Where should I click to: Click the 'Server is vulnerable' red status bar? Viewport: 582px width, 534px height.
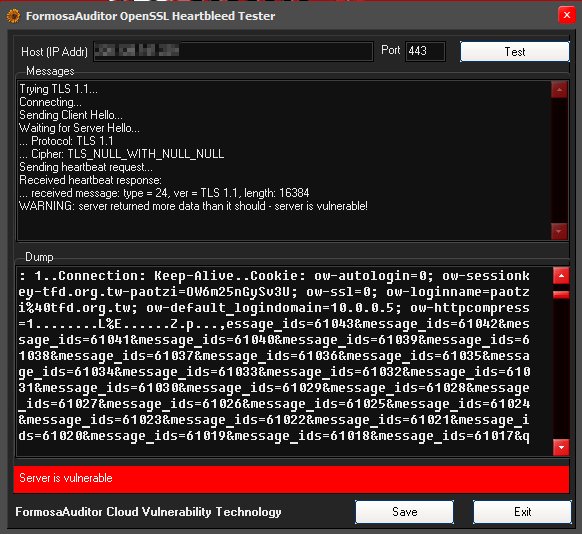click(291, 478)
